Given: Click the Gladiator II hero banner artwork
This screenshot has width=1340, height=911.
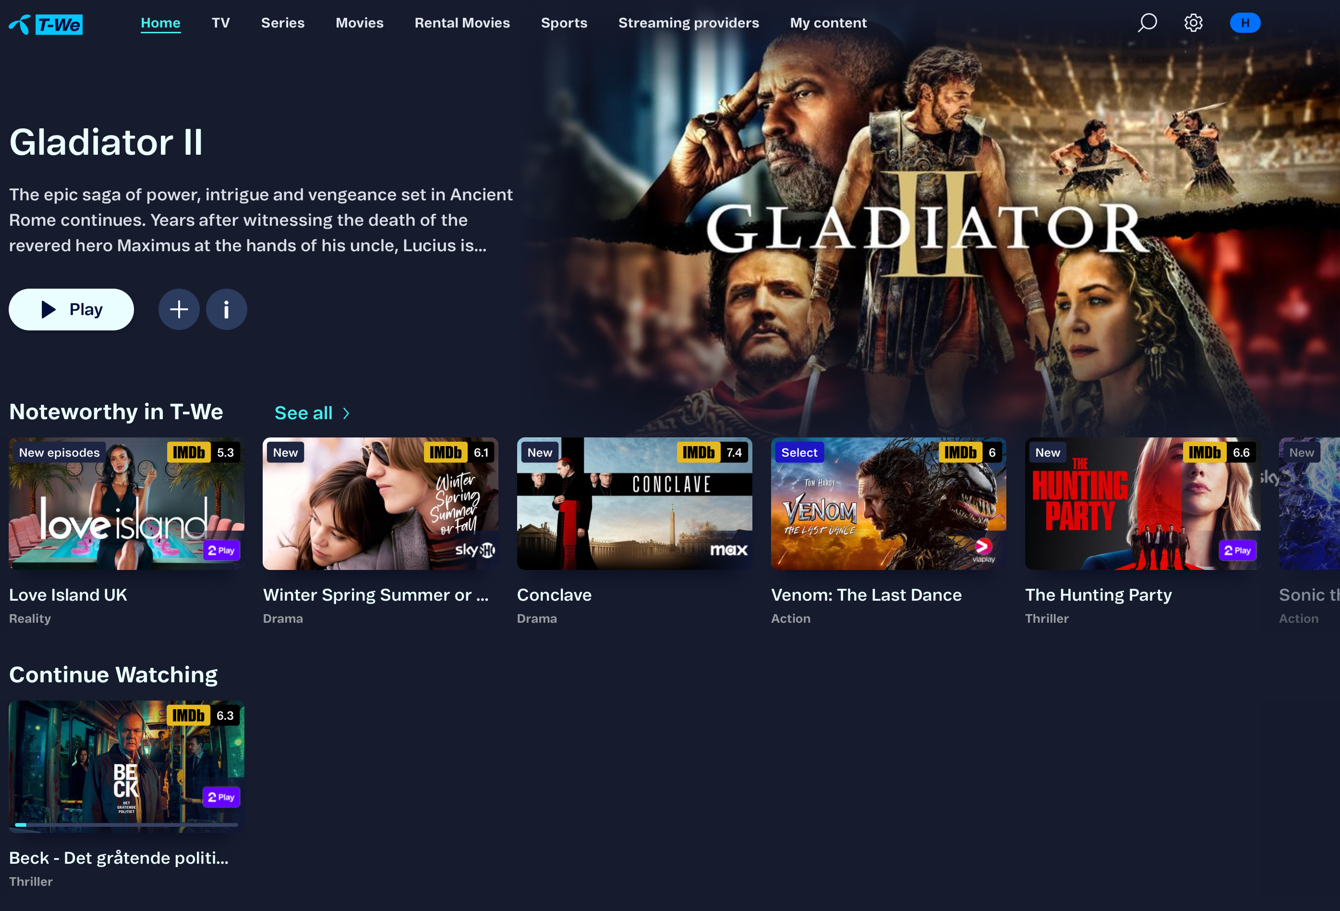Looking at the screenshot, I should [930, 220].
